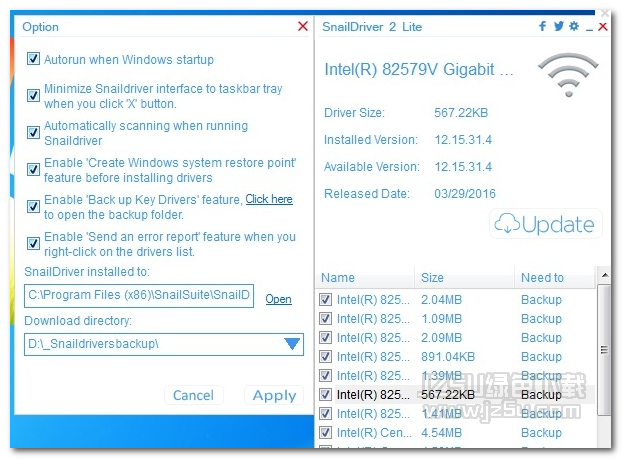Click the Update cloud button
Viewport: 622px width, 459px height.
(546, 224)
